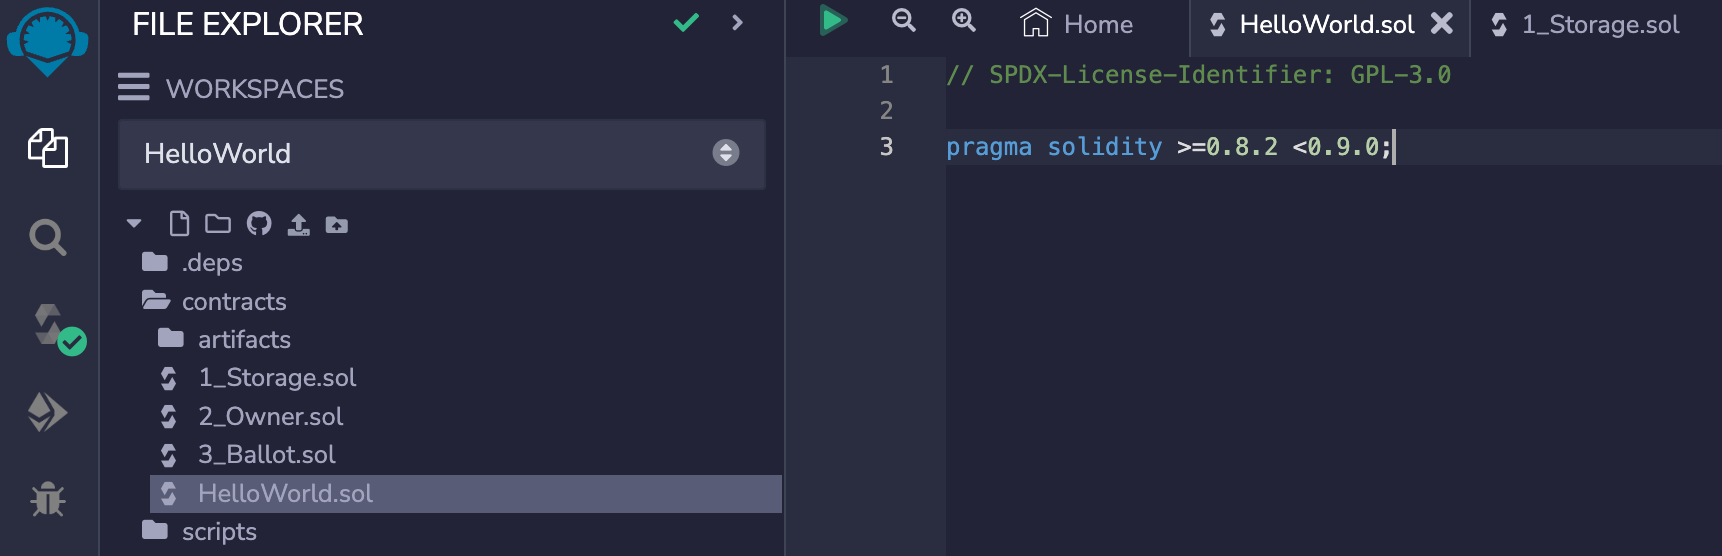Open the HelloWorld workspace dropdown

point(442,153)
